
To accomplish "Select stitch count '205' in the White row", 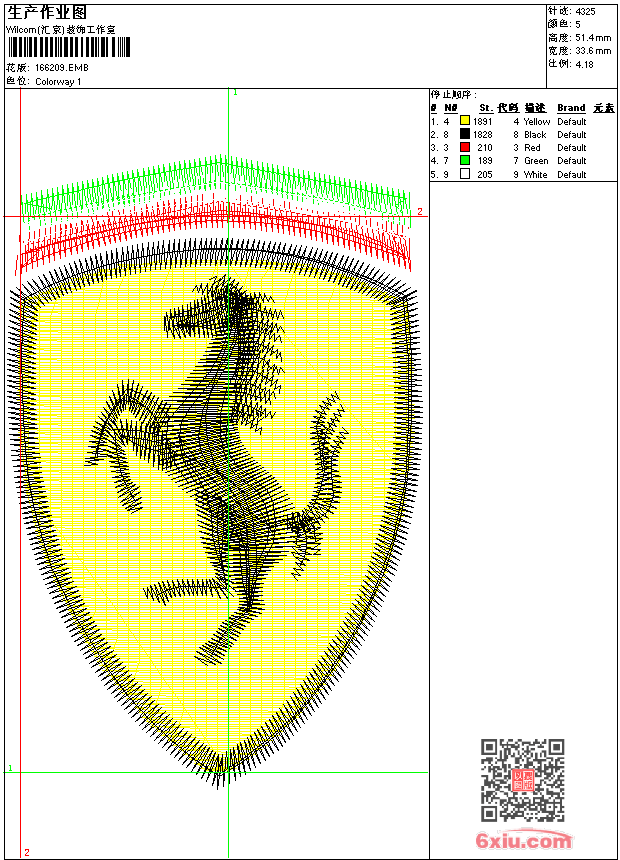I will click(x=485, y=174).
